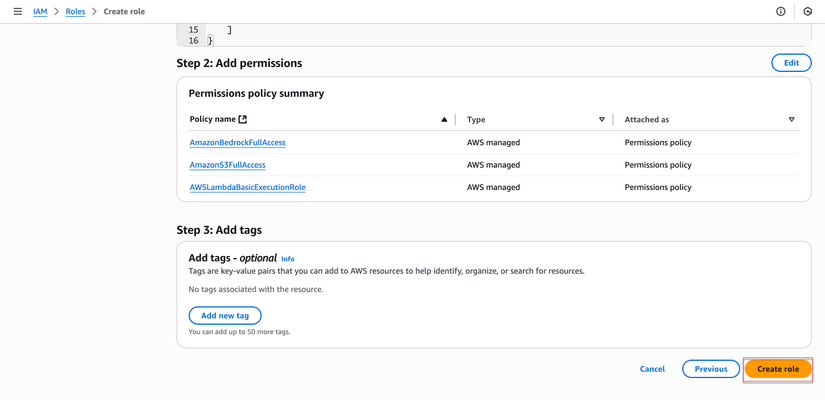
Task: Go back with the Previous button
Action: [x=711, y=369]
